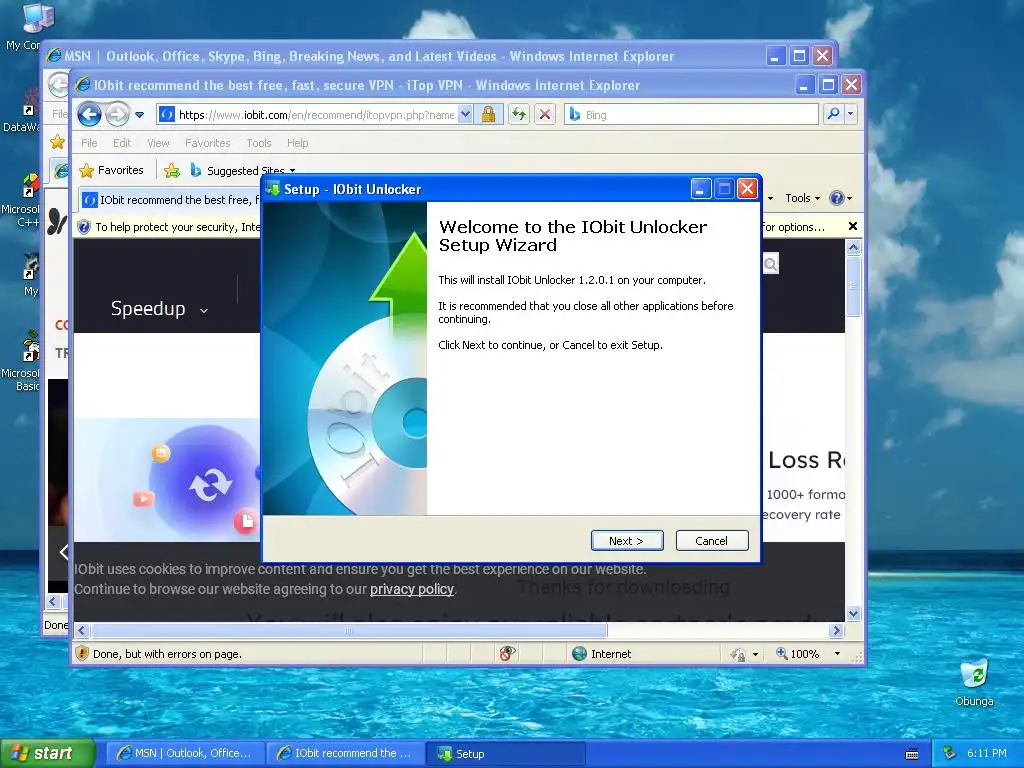The width and height of the screenshot is (1024, 768).
Task: Click the horizontal scrollbar thumb
Action: tap(349, 630)
